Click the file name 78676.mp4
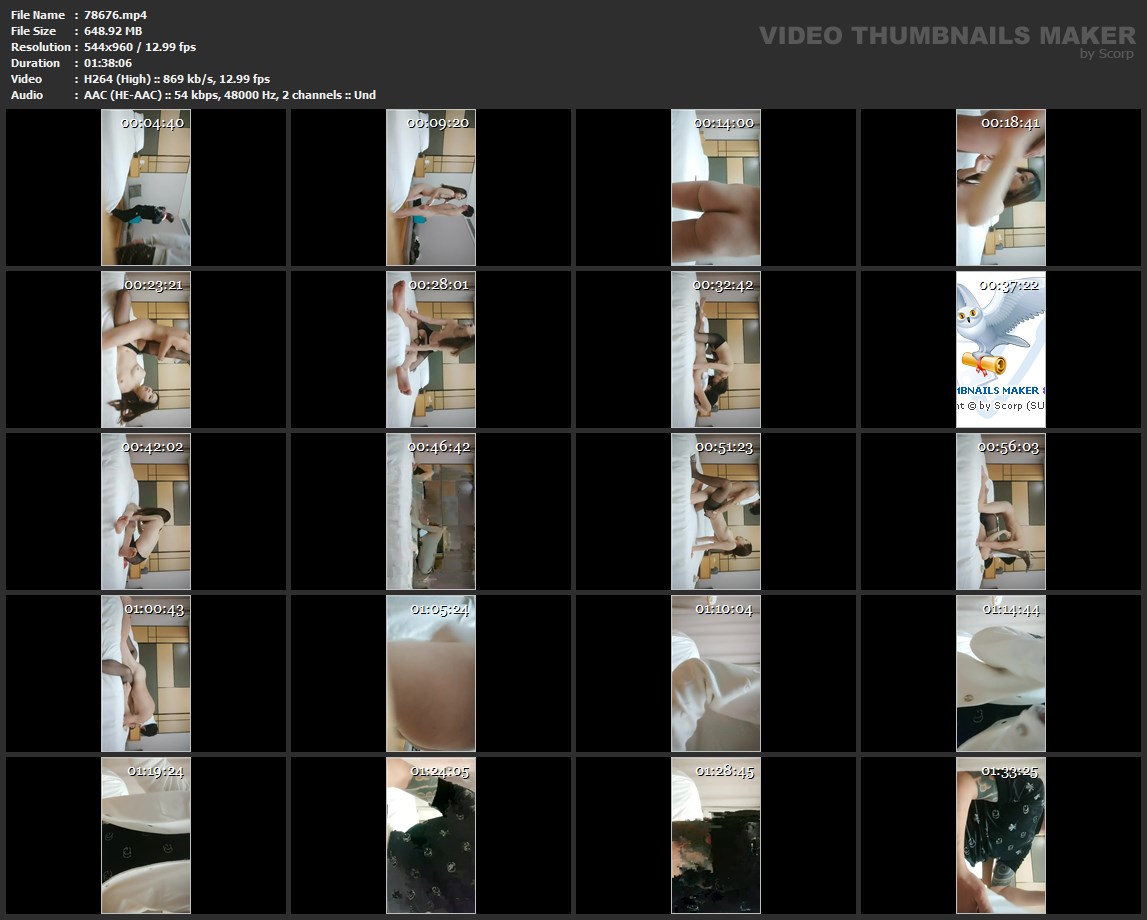The height and width of the screenshot is (920, 1147). [x=116, y=15]
